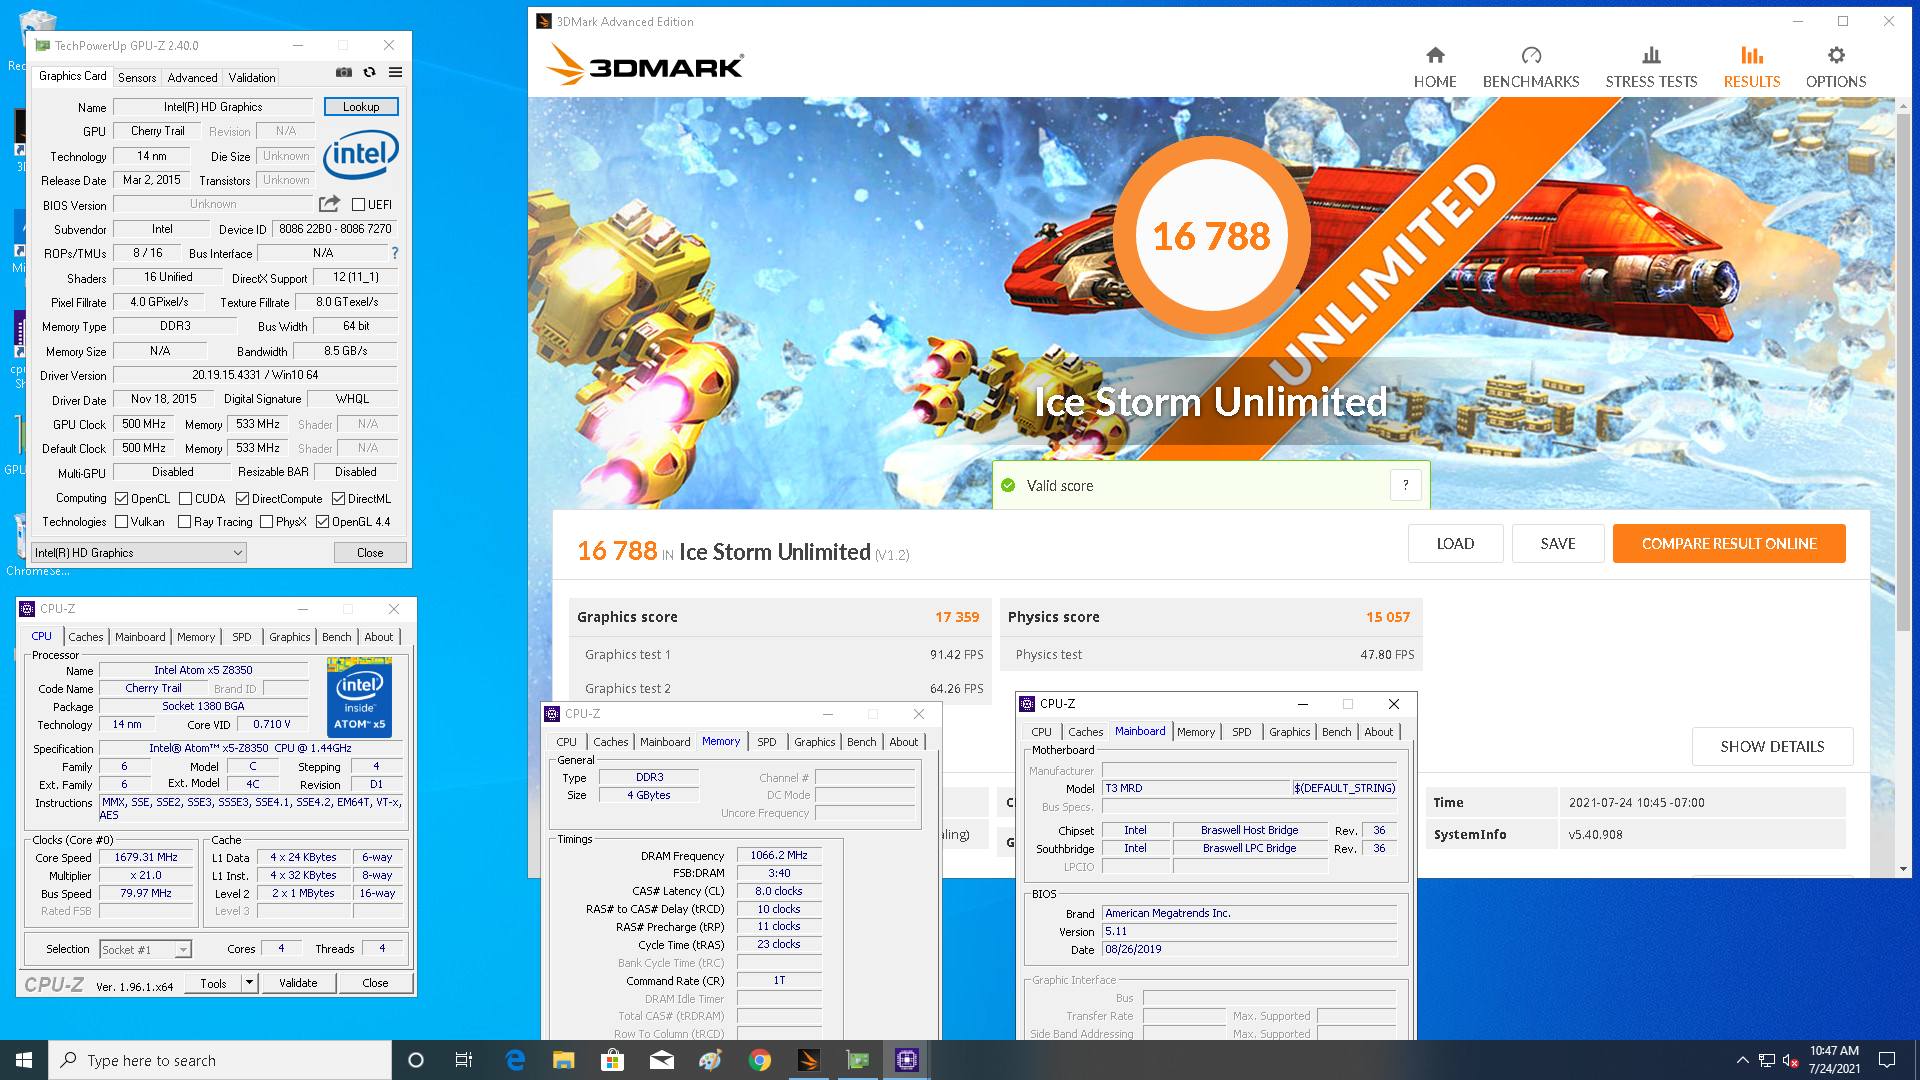
Task: Click the Intel Atom x5 badge in CPU-Z
Action: (359, 697)
